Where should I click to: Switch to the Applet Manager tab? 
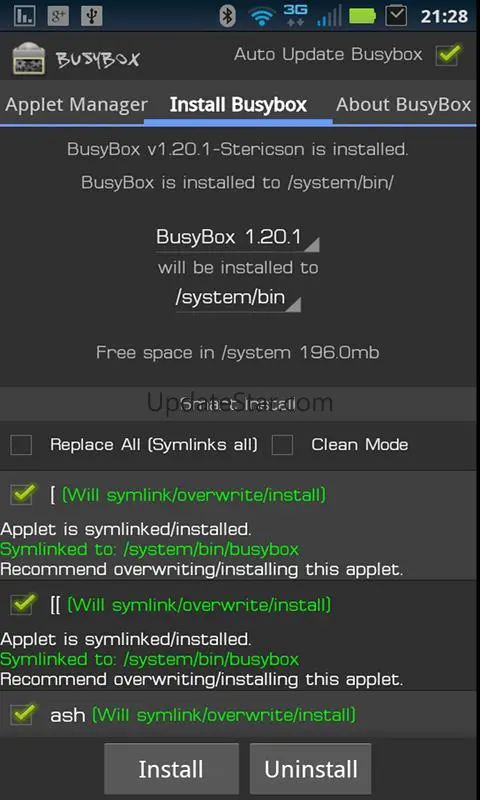click(77, 105)
